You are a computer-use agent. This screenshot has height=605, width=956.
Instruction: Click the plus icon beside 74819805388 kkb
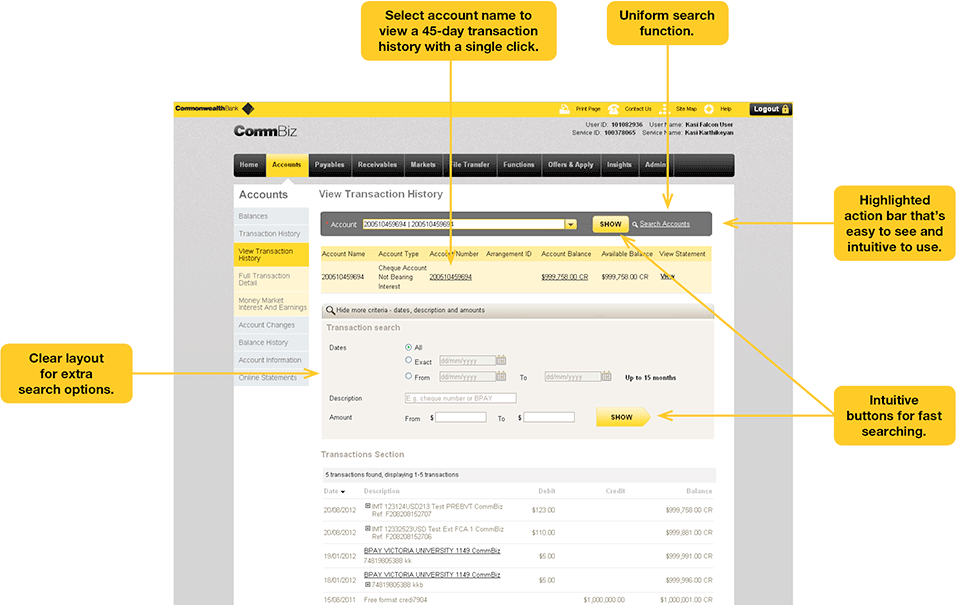367,584
